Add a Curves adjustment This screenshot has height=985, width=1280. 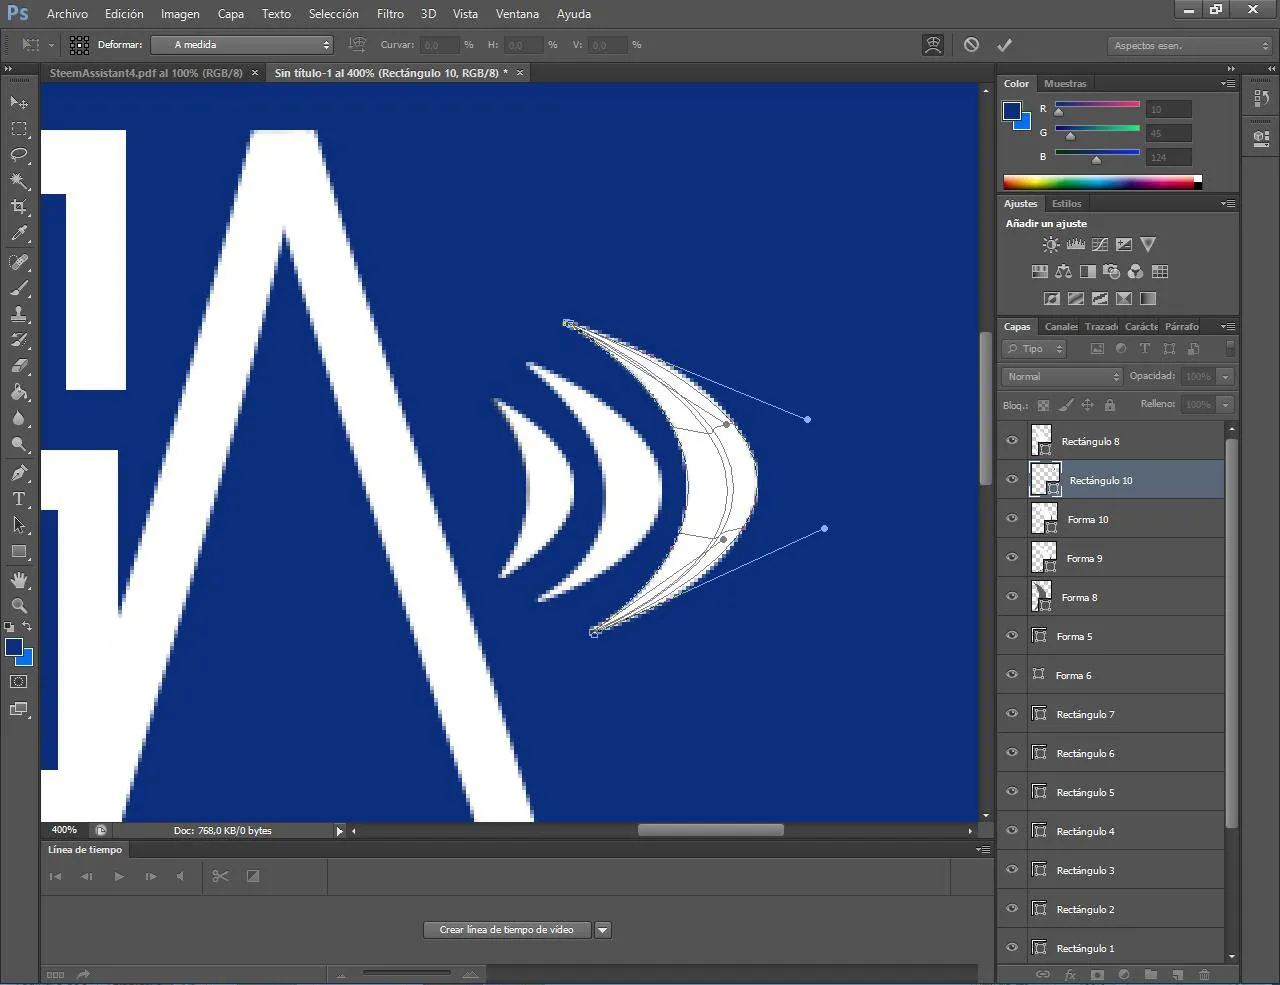pyautogui.click(x=1100, y=244)
